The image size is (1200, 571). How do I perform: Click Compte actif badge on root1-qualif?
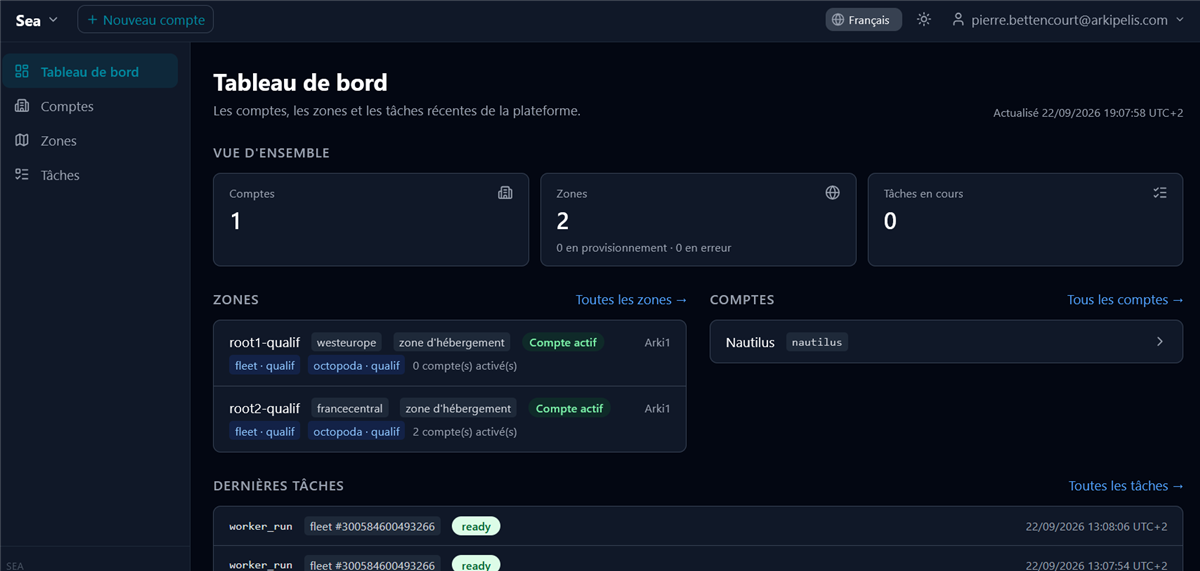(563, 342)
